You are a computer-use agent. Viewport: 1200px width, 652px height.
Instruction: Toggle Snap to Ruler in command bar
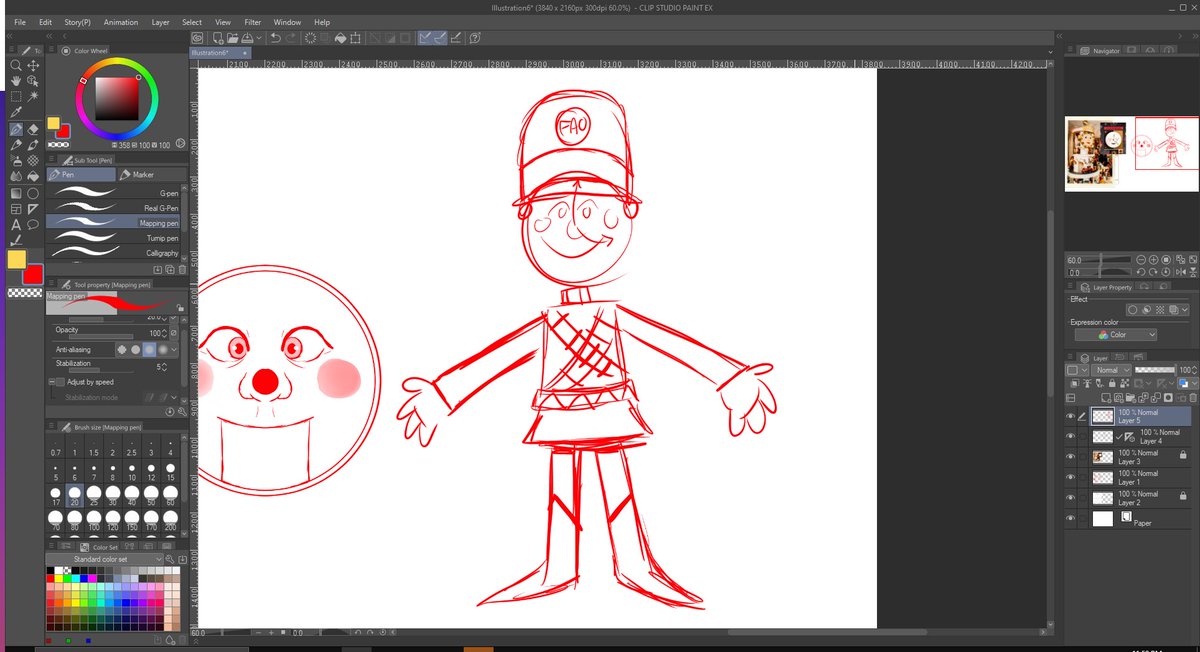tap(425, 38)
